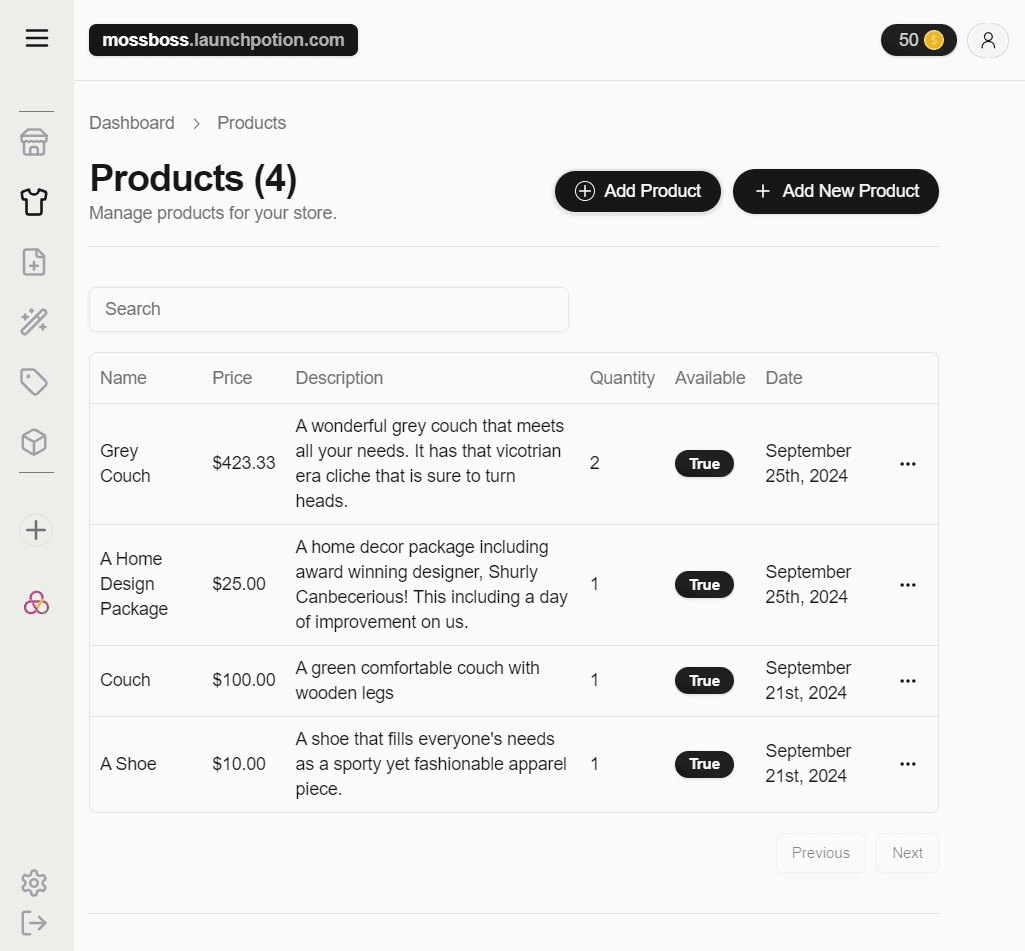Open the tags section from sidebar
Screen dimensions: 1025x951
click(x=34, y=381)
